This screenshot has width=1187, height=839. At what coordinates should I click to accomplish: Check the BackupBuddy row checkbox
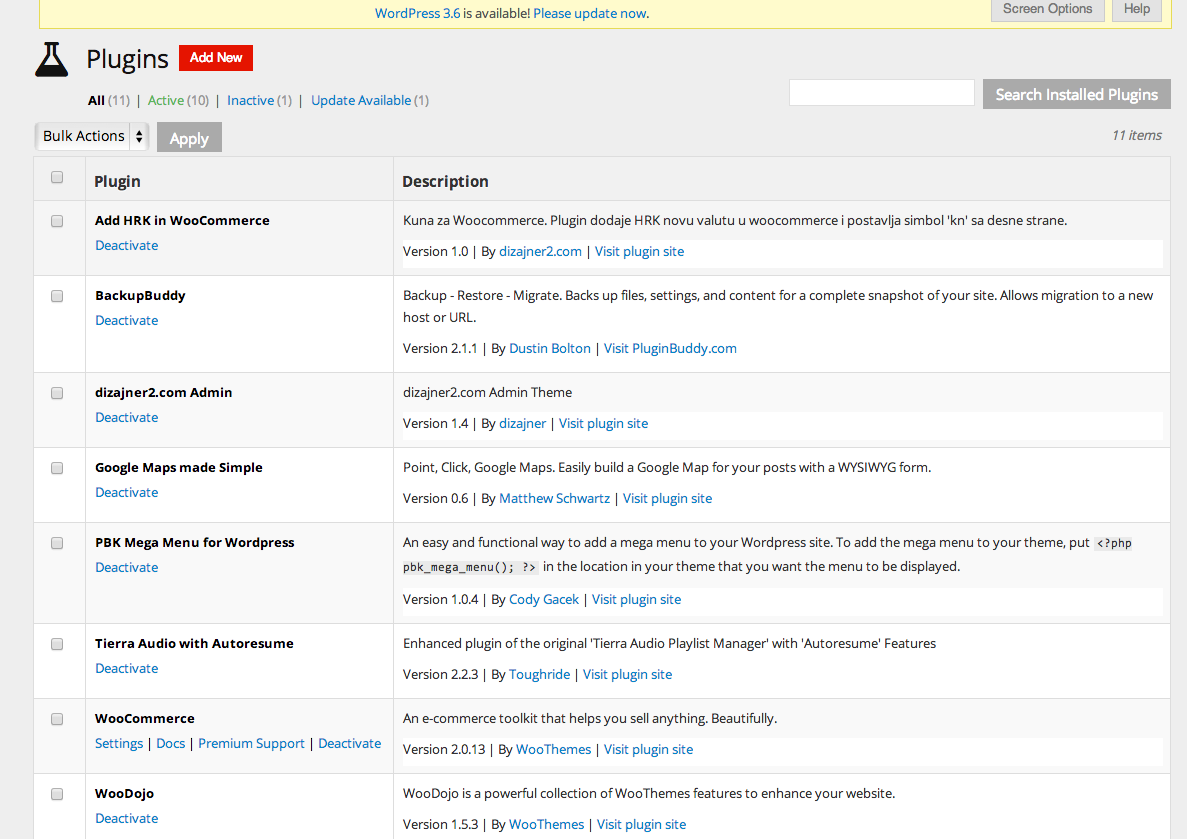point(57,296)
